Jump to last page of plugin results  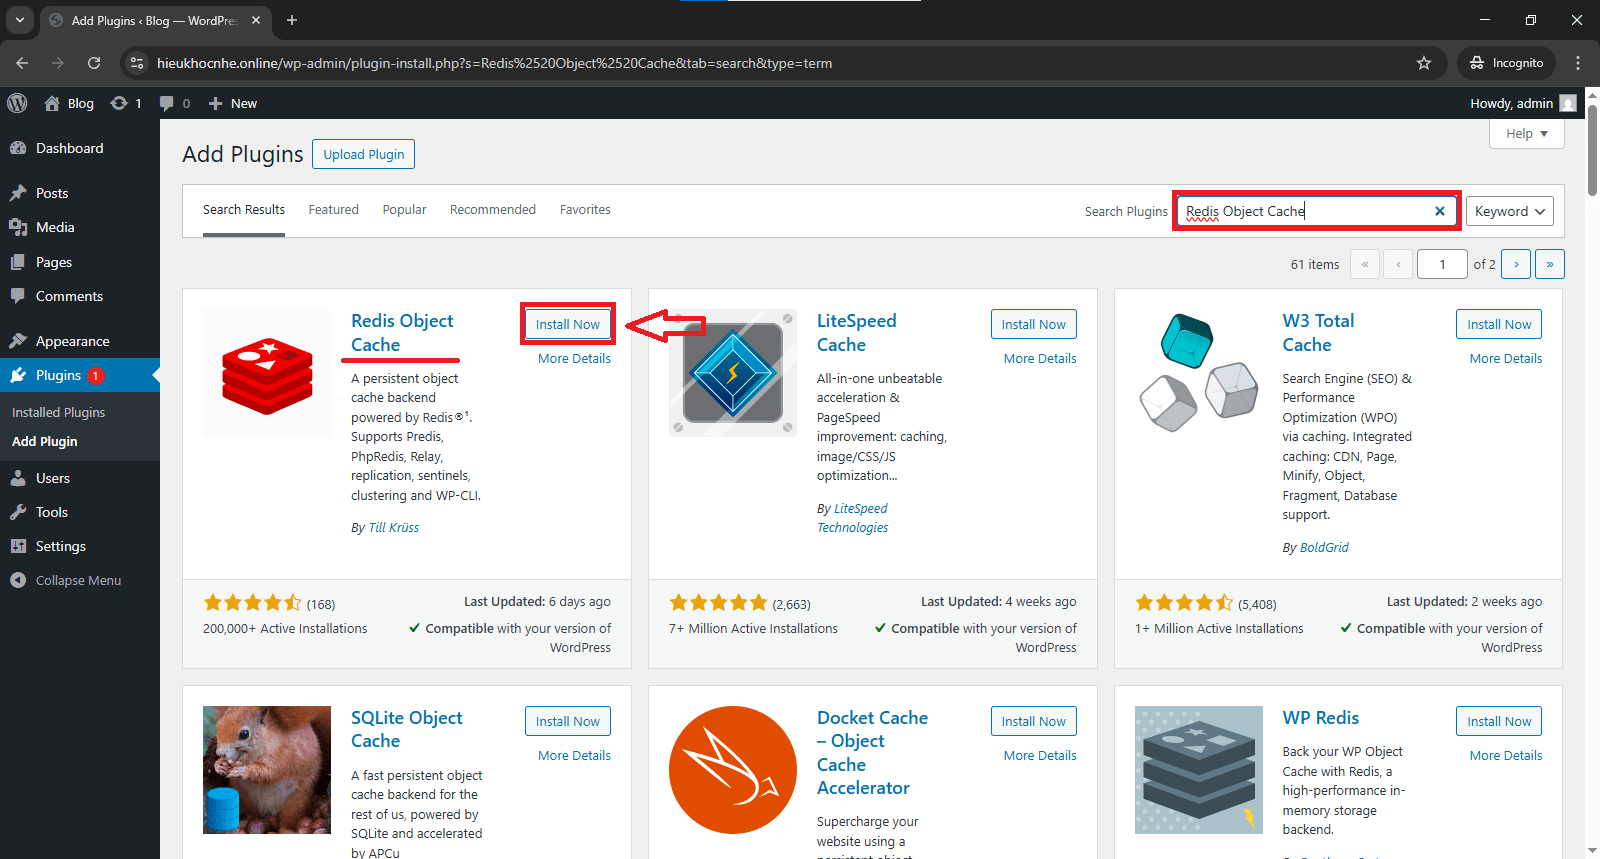[1549, 264]
